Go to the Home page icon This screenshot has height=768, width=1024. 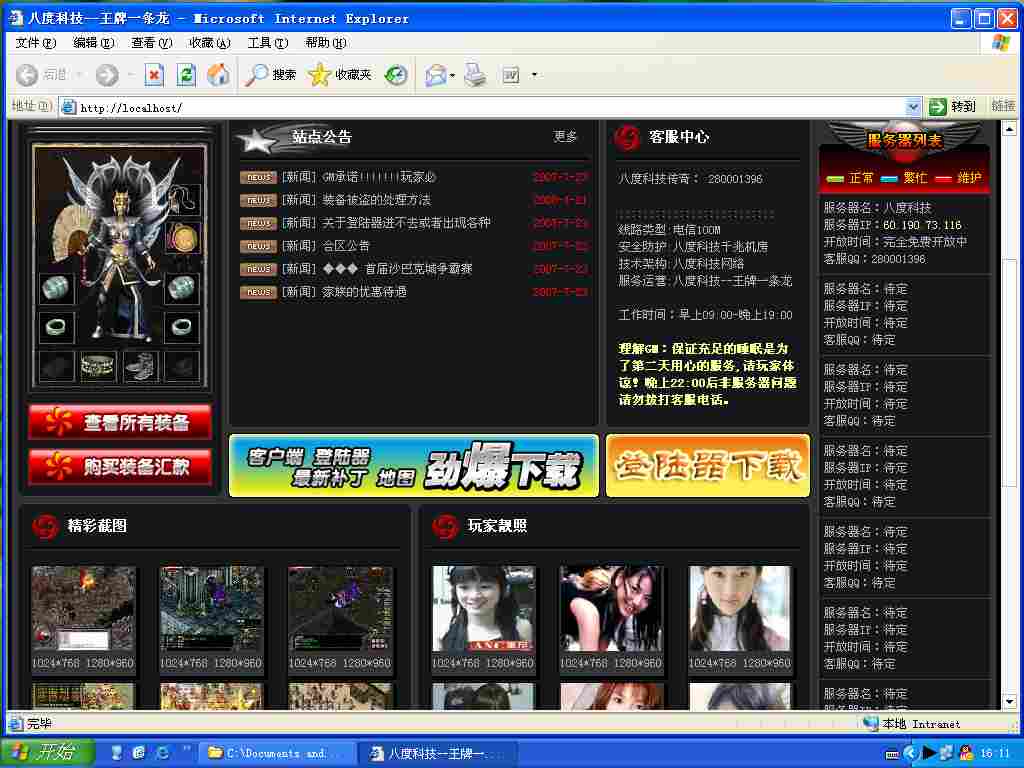click(x=218, y=75)
